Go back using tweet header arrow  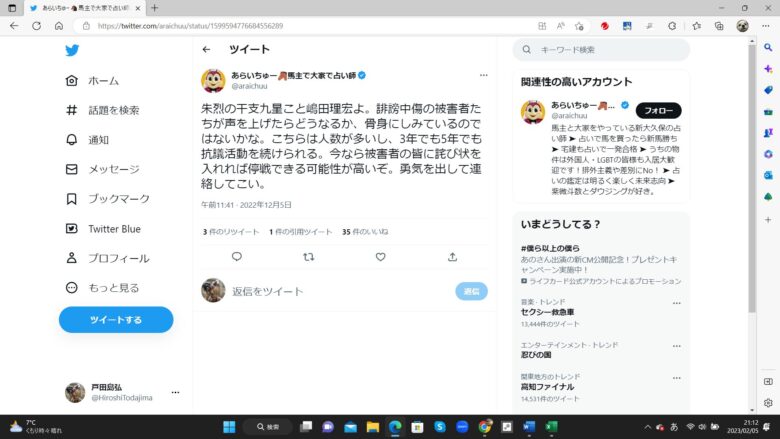coord(206,49)
